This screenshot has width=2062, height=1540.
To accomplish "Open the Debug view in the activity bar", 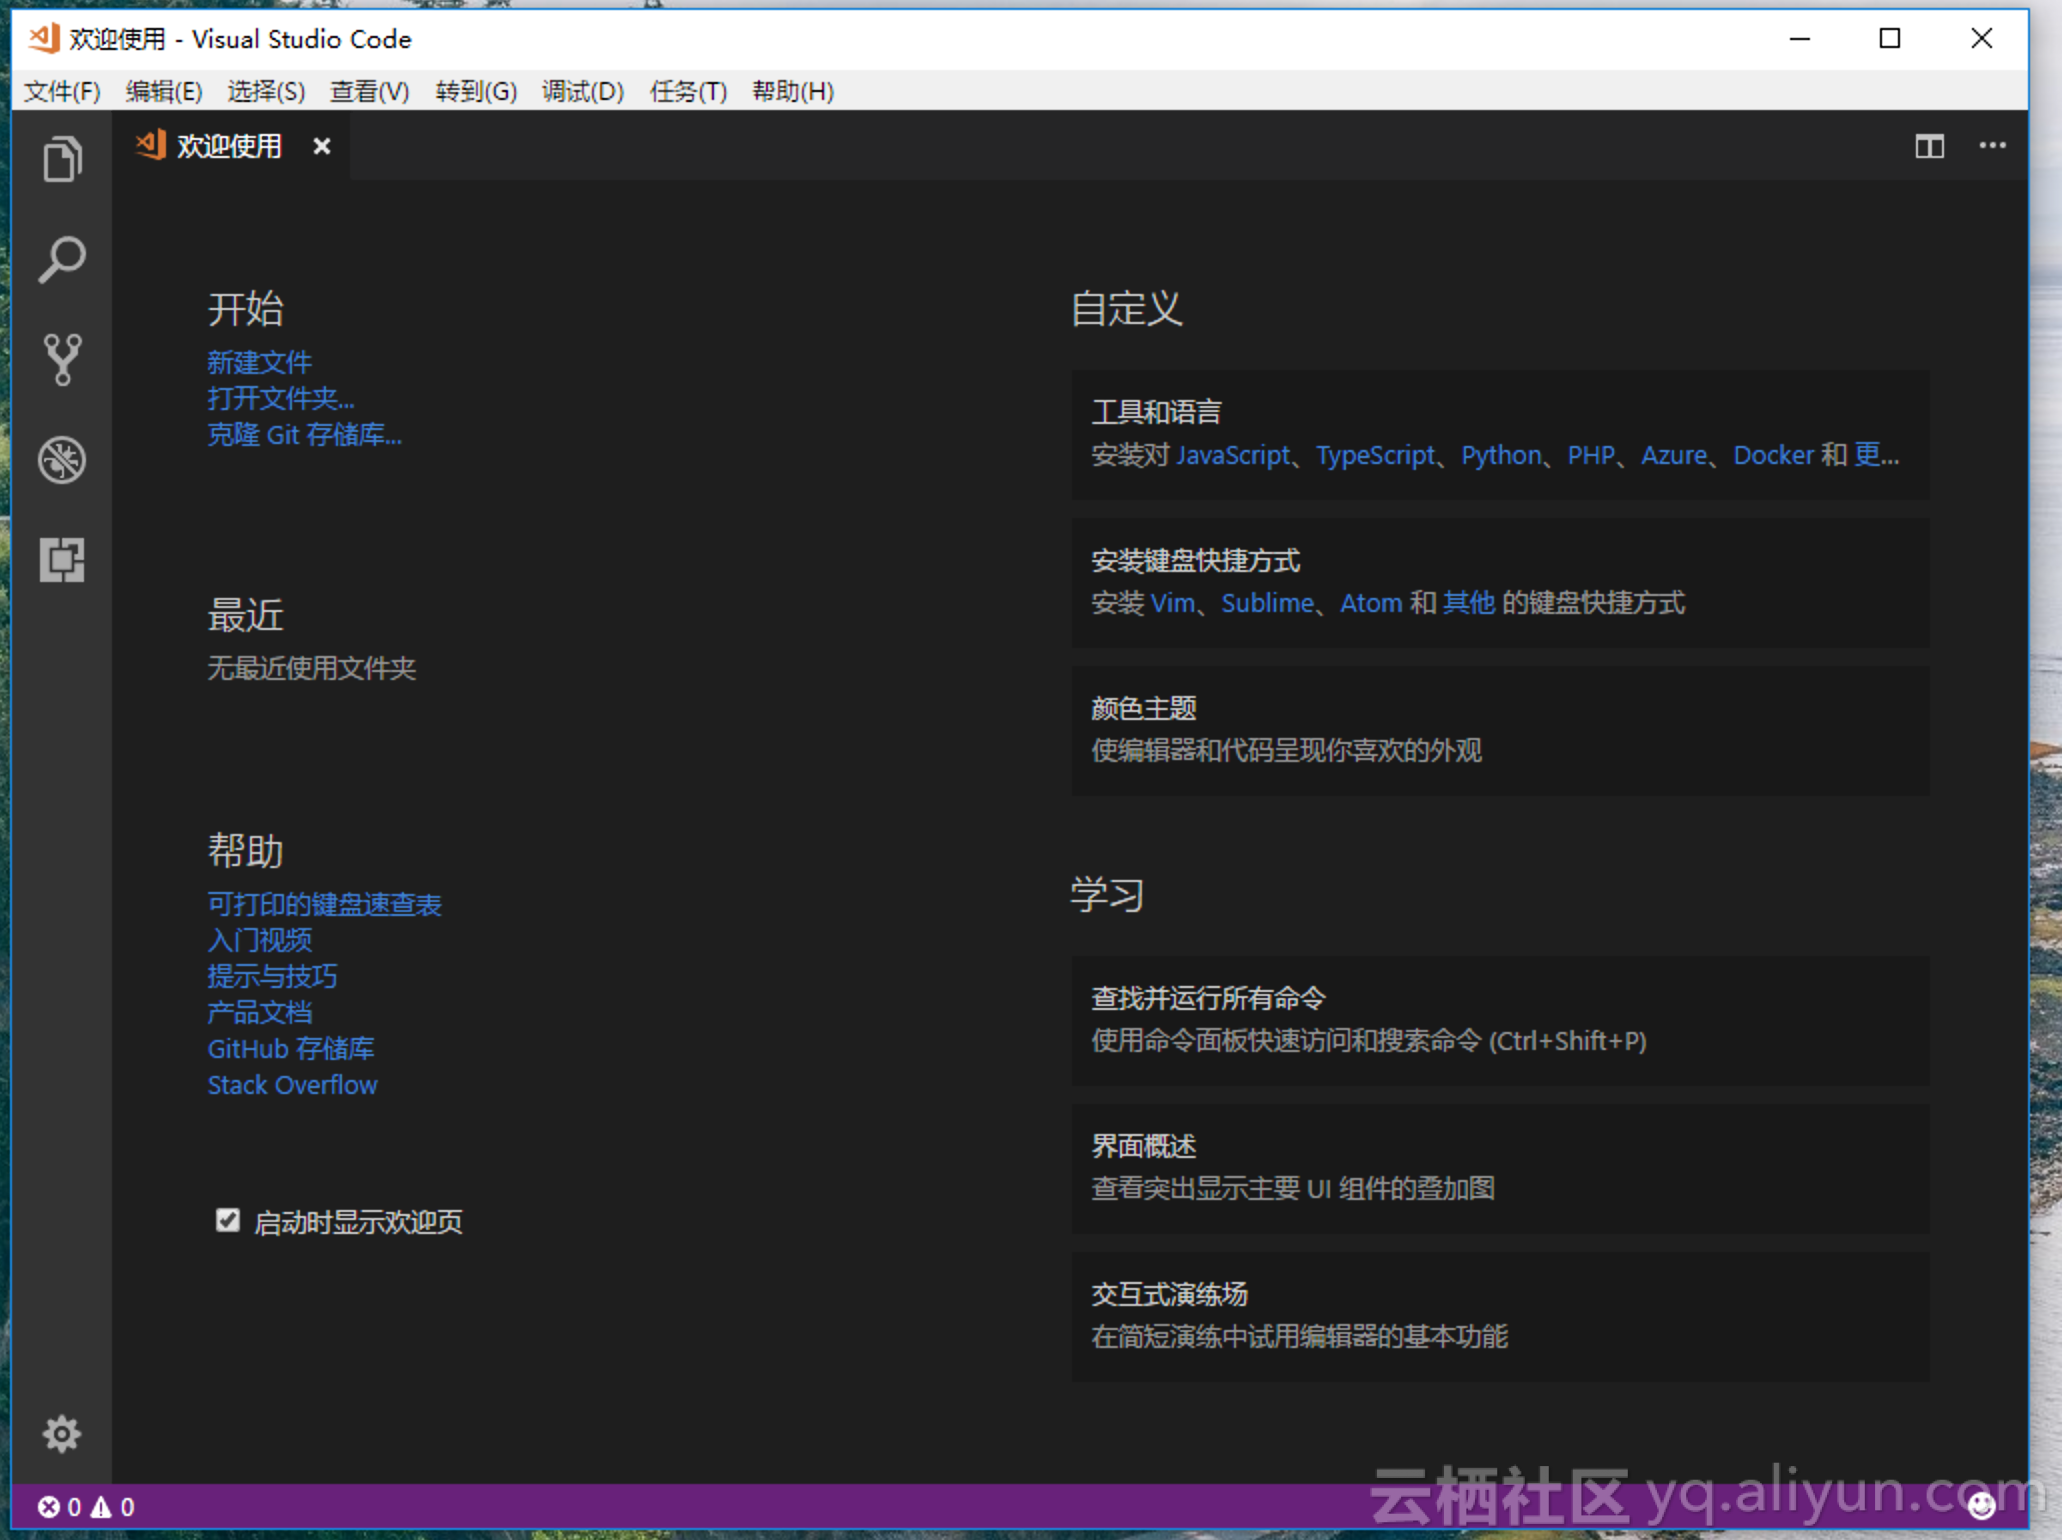I will point(62,460).
